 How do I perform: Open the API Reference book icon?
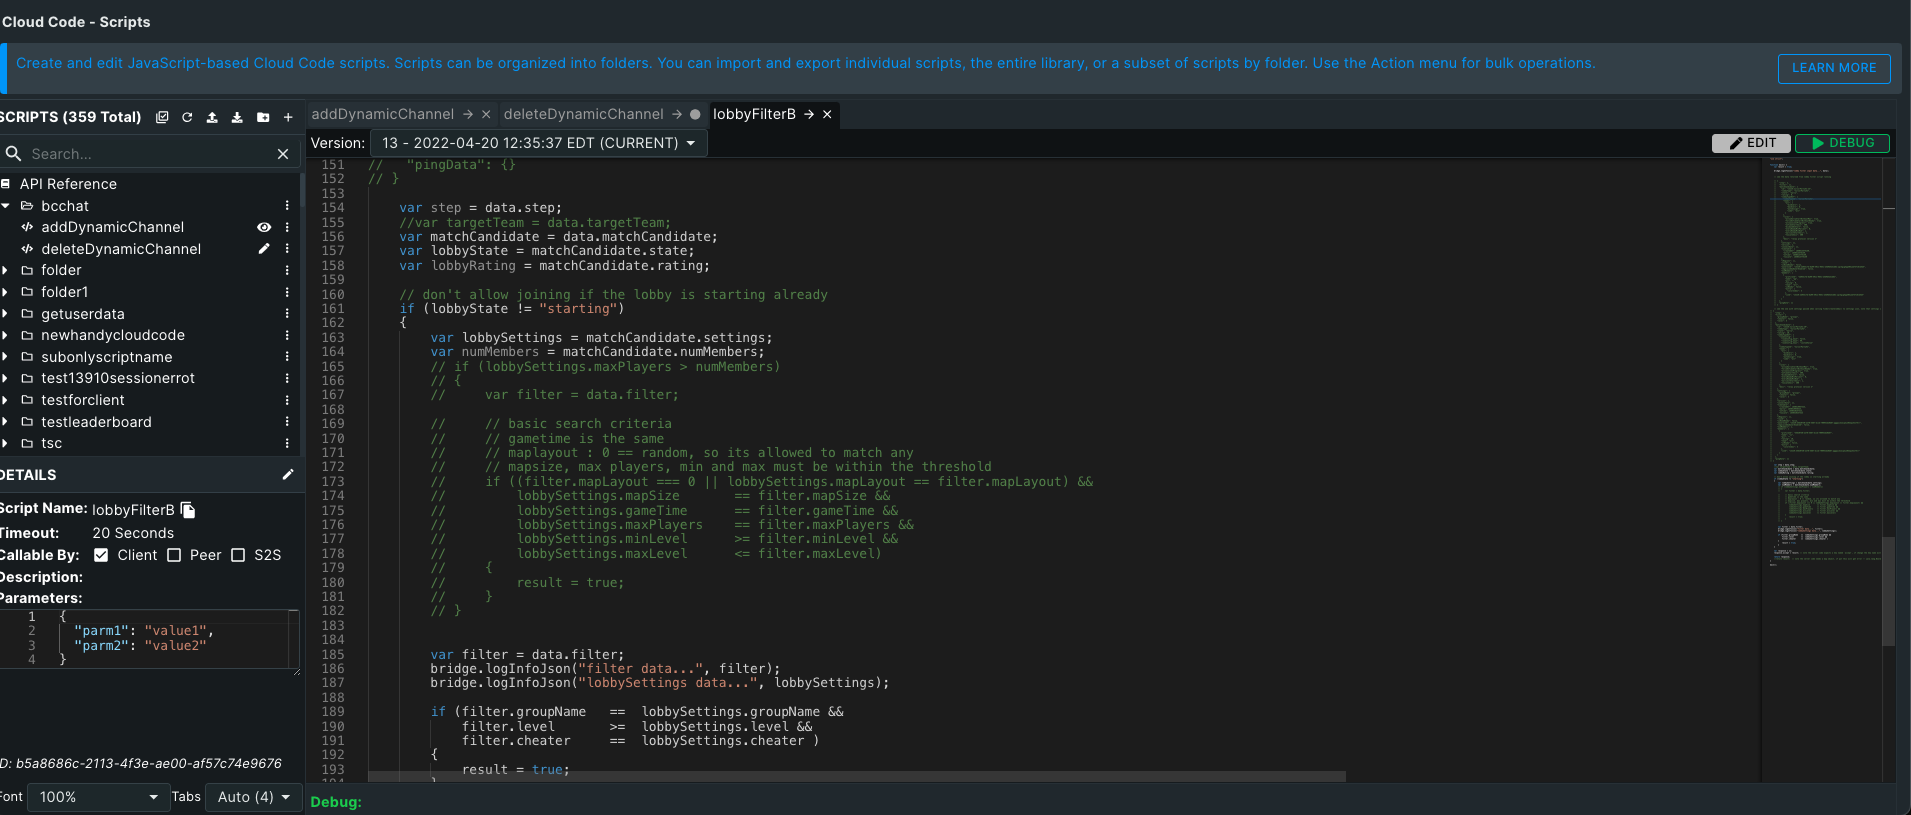pyautogui.click(x=6, y=184)
